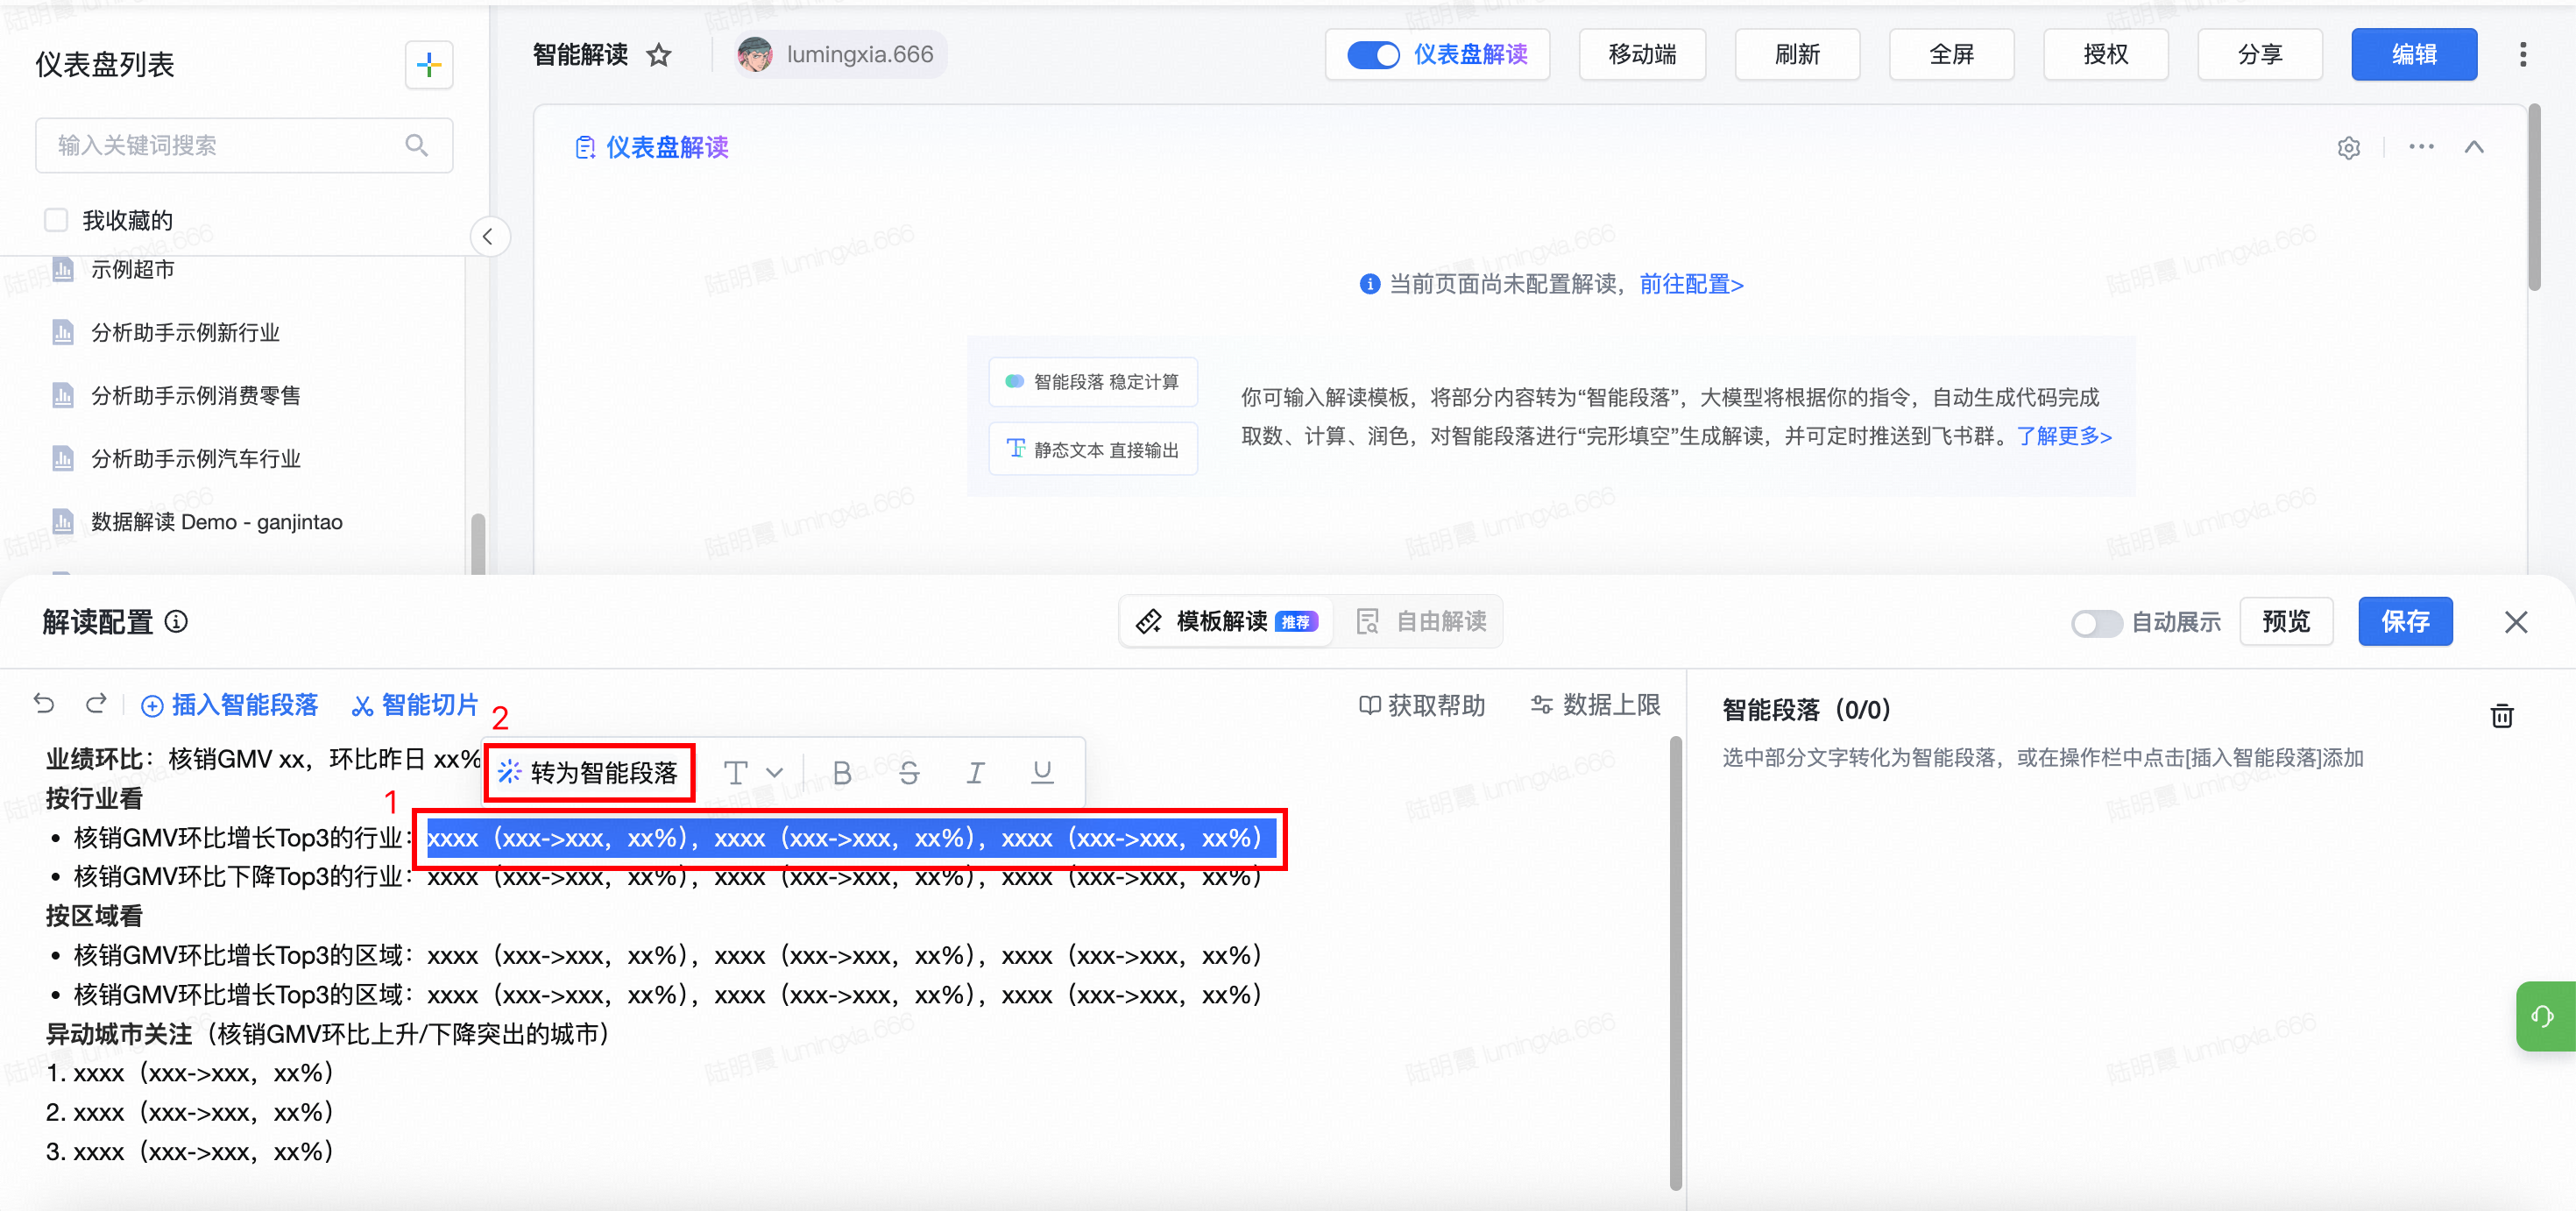Underline the selected text
Screen dimensions: 2576x1211
(x=1042, y=773)
